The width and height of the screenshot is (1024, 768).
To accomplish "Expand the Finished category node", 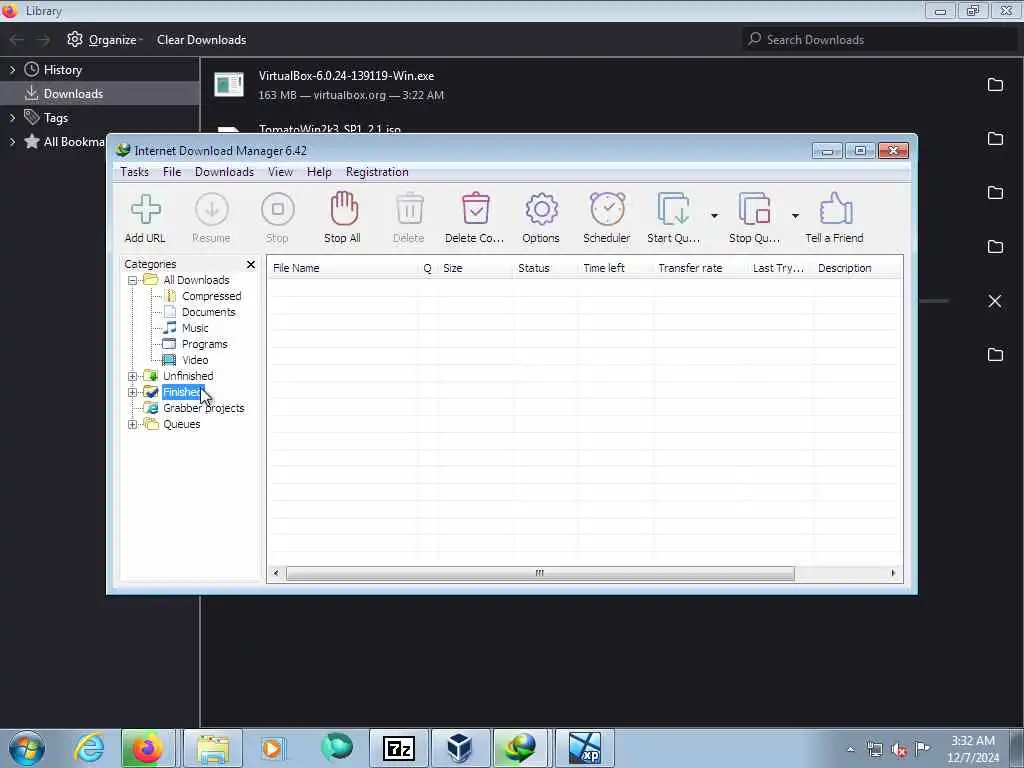I will point(133,392).
